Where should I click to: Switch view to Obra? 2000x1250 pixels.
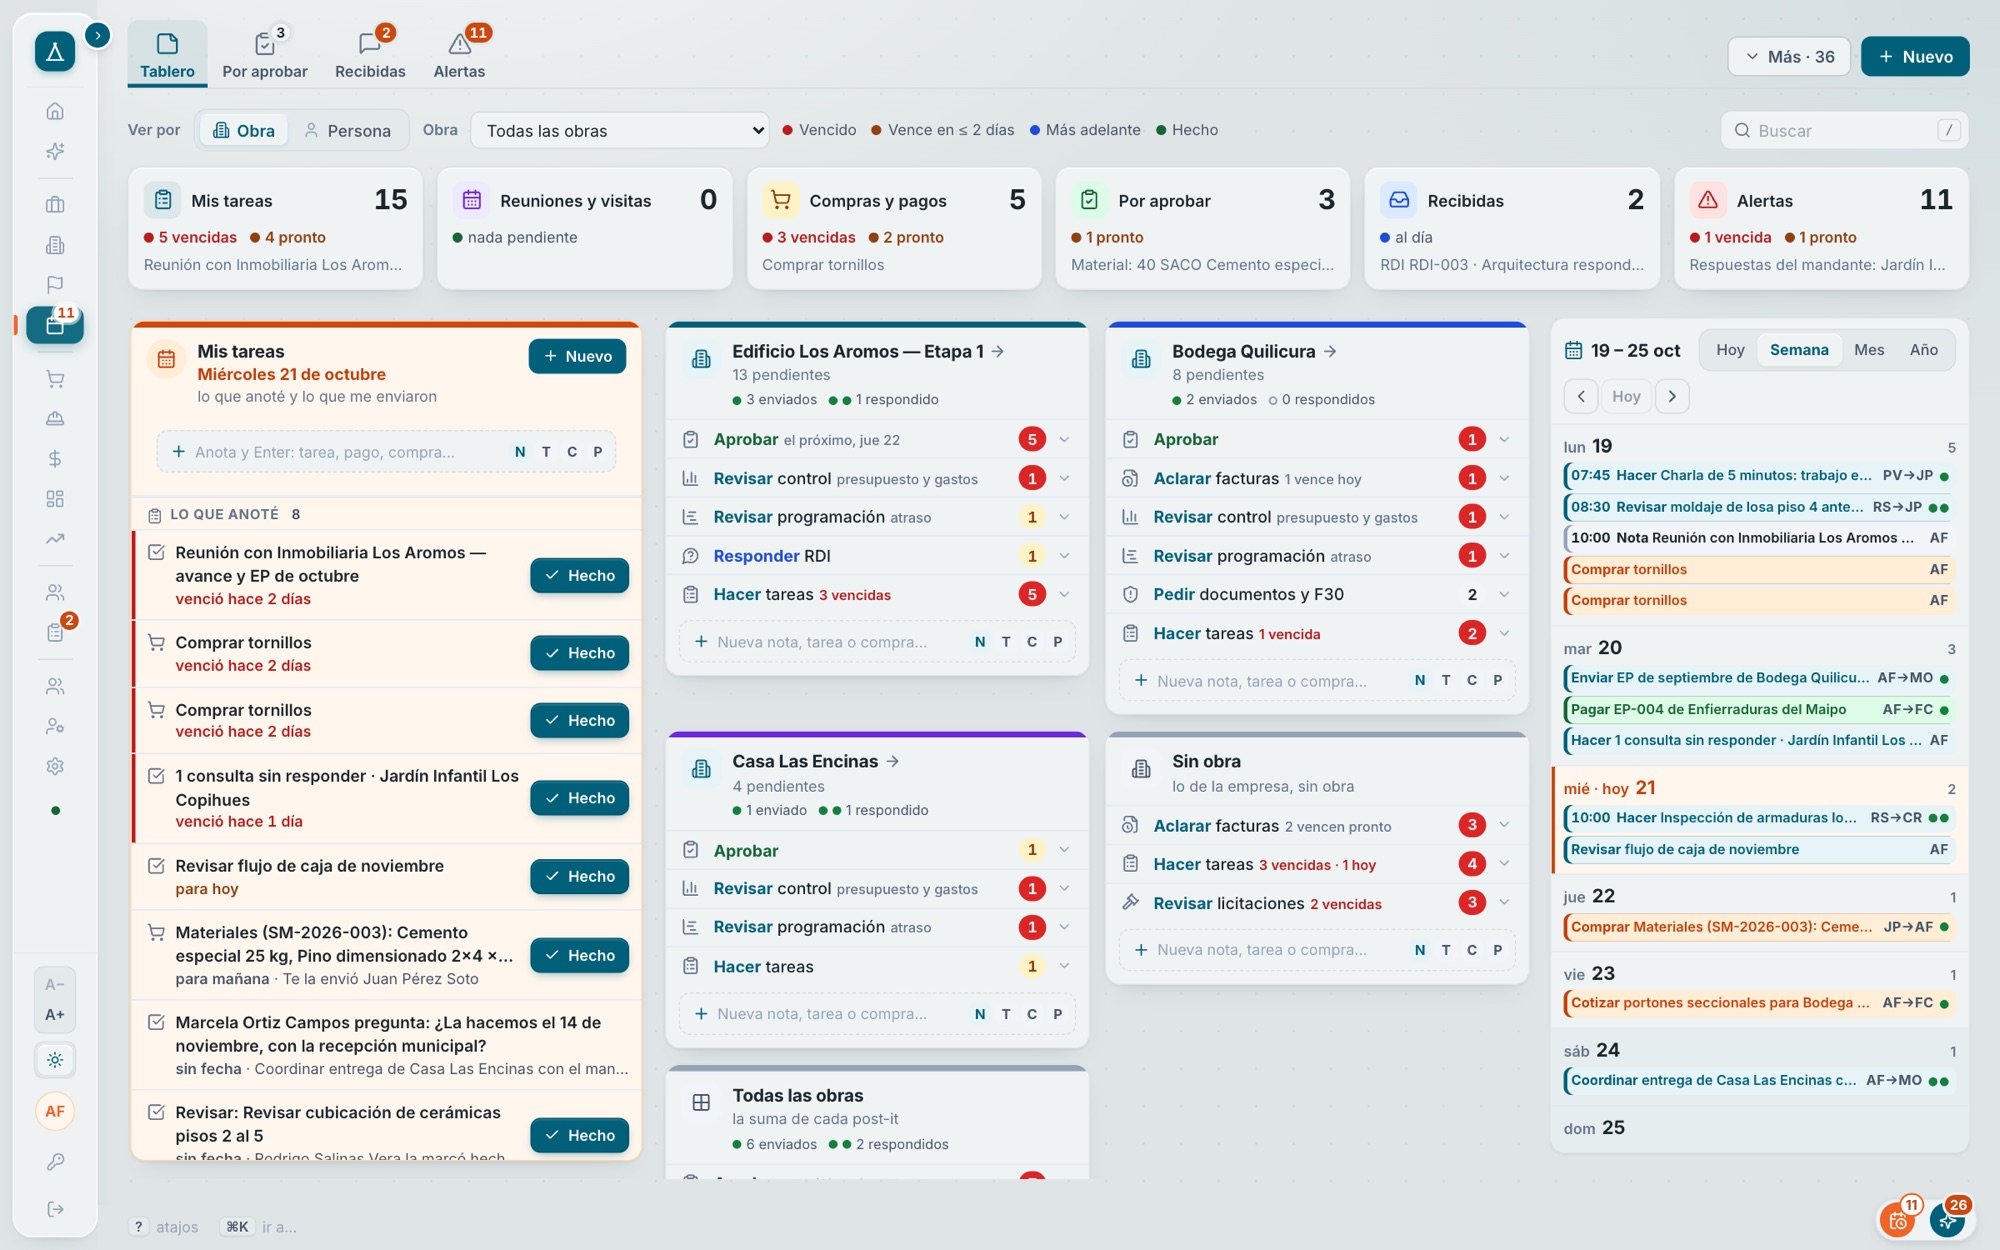coord(244,131)
